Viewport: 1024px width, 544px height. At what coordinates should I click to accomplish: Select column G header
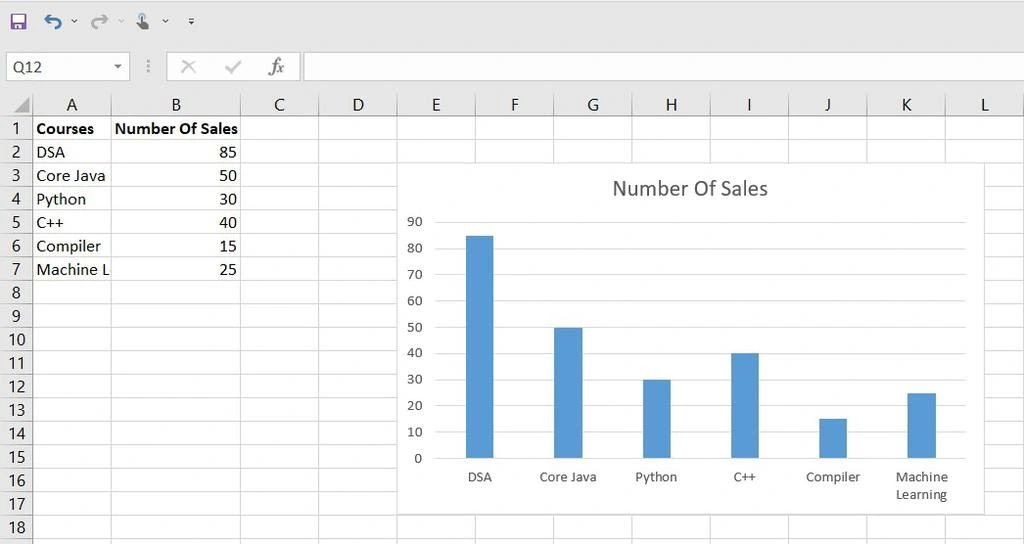(593, 104)
